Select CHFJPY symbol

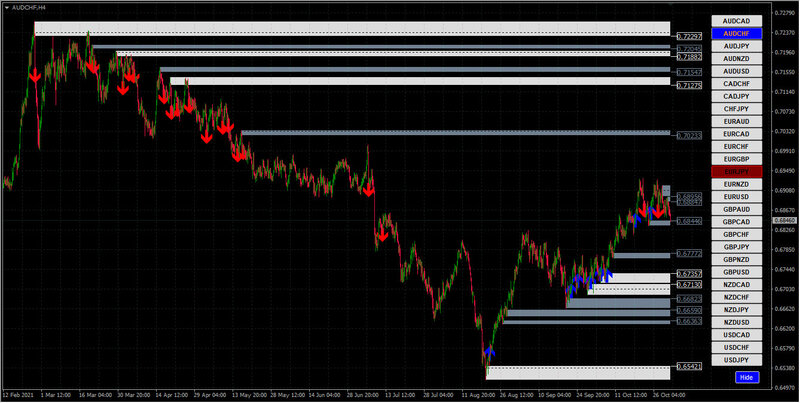pos(737,109)
